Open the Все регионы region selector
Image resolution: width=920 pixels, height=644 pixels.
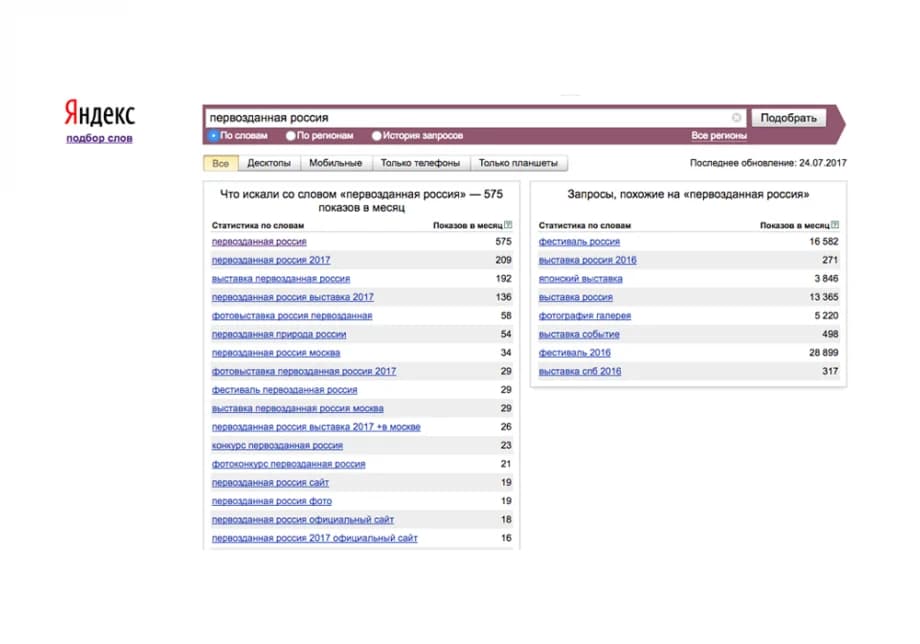(x=719, y=135)
